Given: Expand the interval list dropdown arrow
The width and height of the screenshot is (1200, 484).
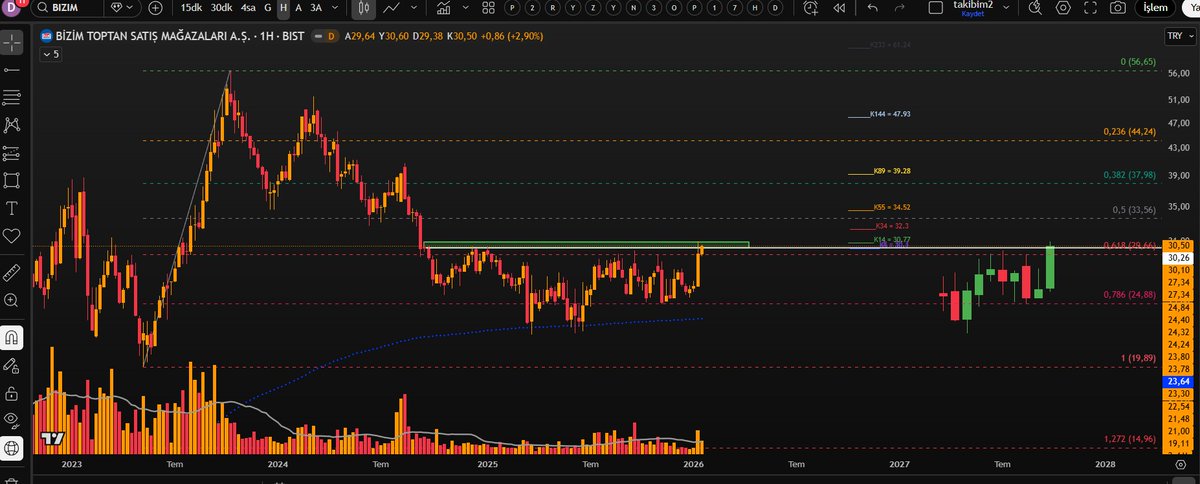Looking at the screenshot, I should (x=336, y=8).
